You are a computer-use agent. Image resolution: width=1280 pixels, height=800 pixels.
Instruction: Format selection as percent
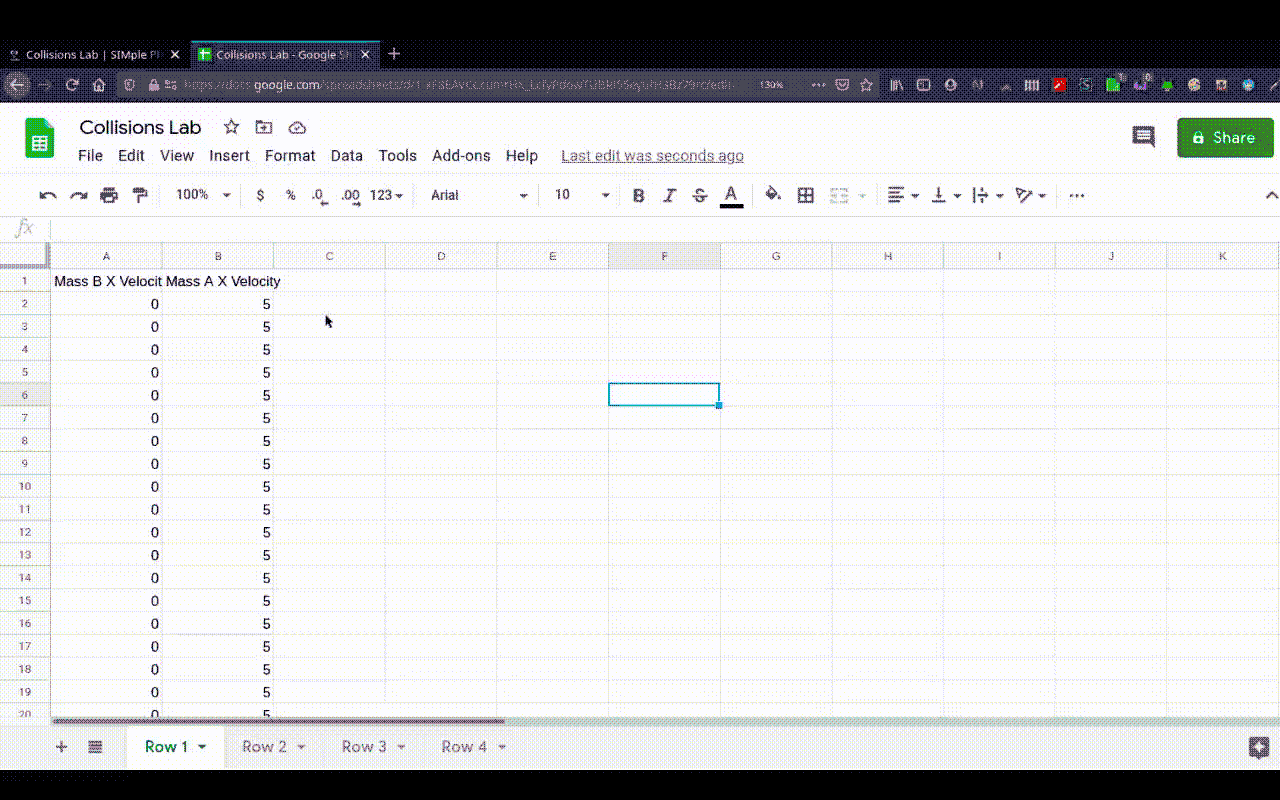point(290,195)
